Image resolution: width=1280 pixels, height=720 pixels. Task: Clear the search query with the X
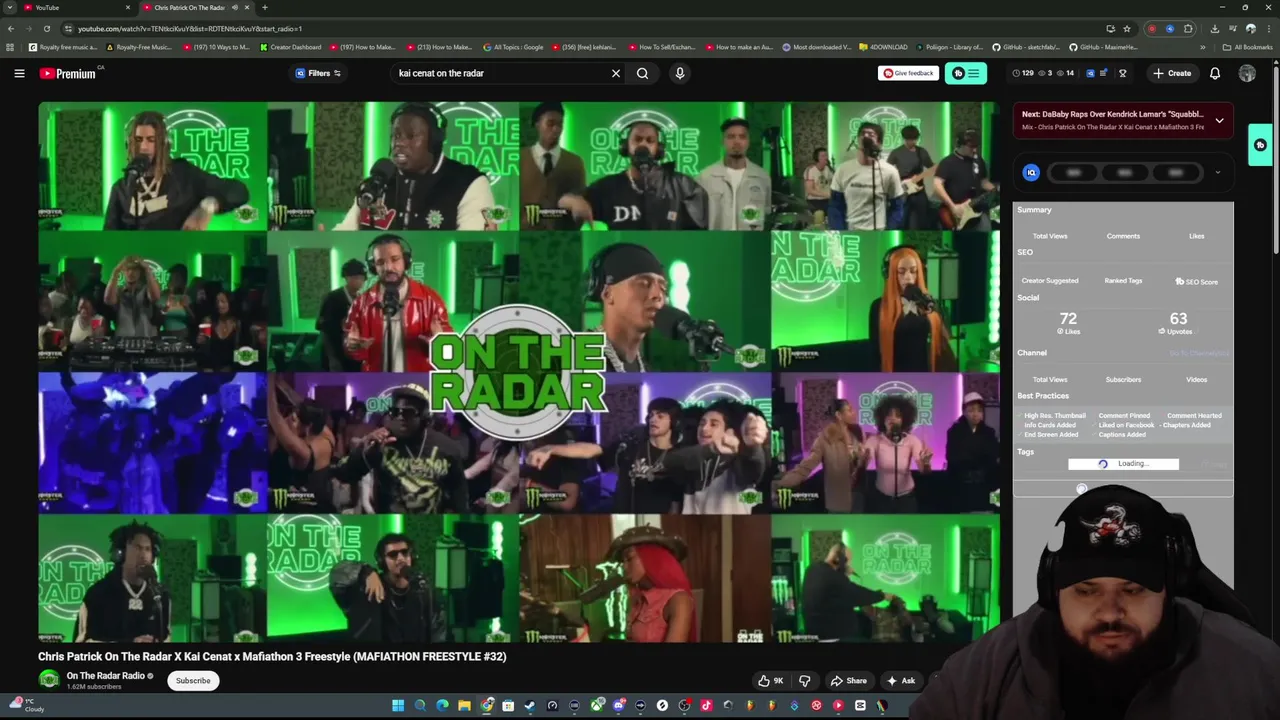tap(616, 73)
